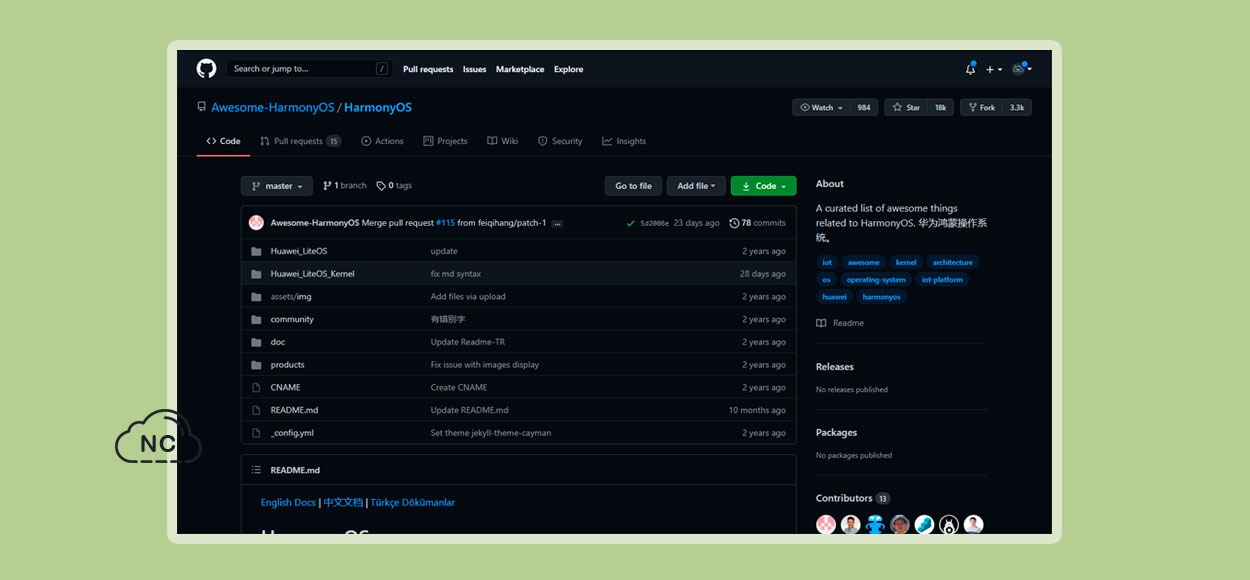Viewport: 1250px width, 580px height.
Task: Open Issues in top navigation
Action: (474, 69)
